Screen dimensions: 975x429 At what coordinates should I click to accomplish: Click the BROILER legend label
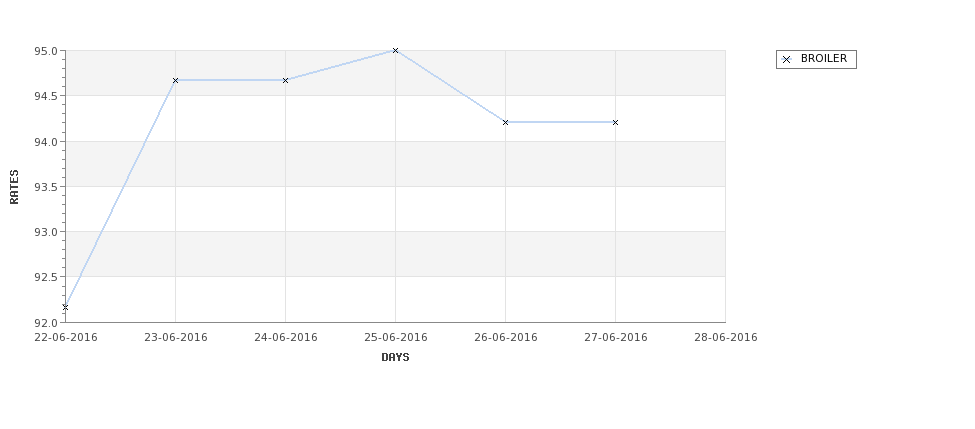[824, 58]
